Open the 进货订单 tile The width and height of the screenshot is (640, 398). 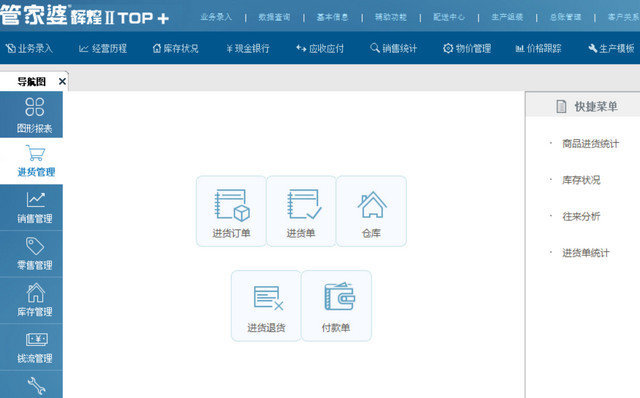(231, 211)
